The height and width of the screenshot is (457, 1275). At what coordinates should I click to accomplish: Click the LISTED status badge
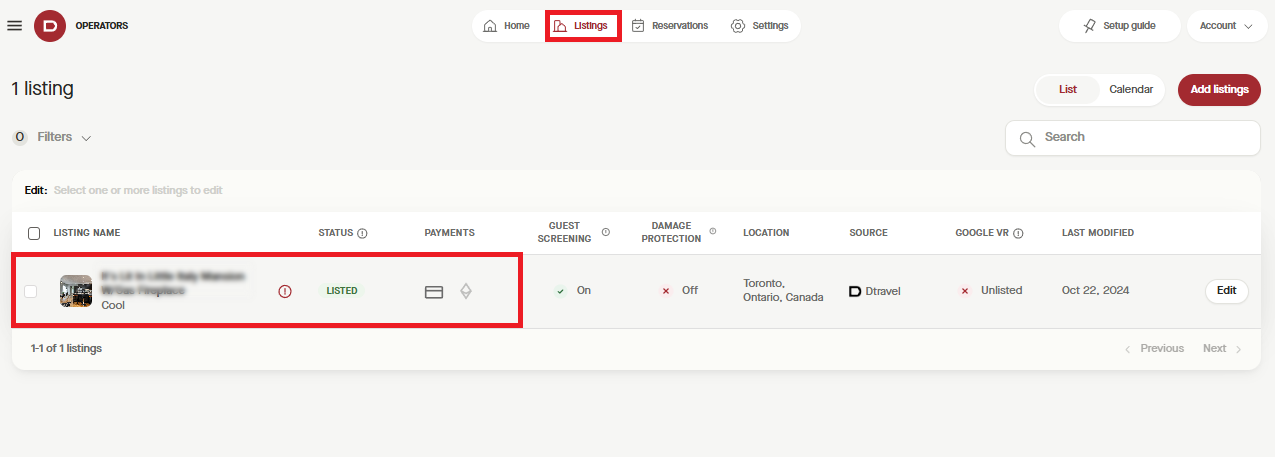[x=342, y=291]
